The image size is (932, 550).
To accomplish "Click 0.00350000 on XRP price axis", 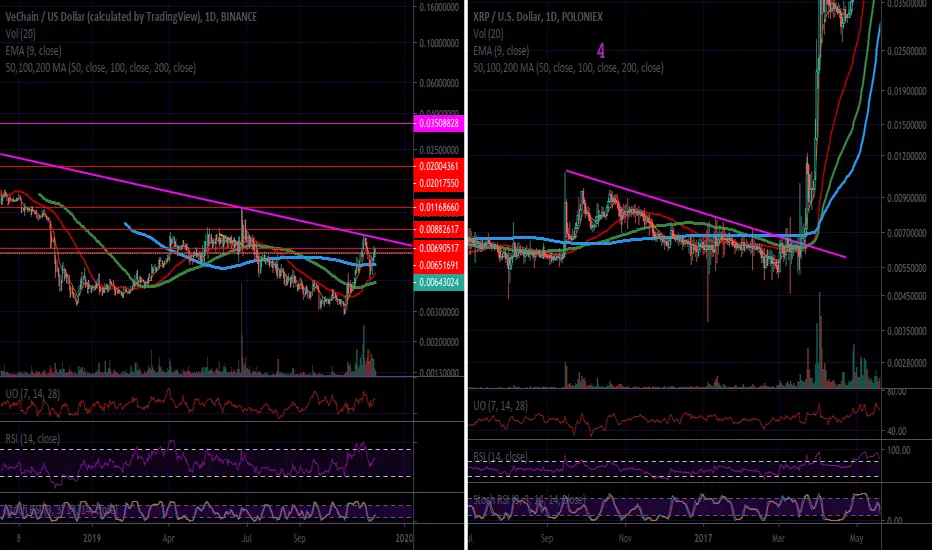I will tap(907, 331).
